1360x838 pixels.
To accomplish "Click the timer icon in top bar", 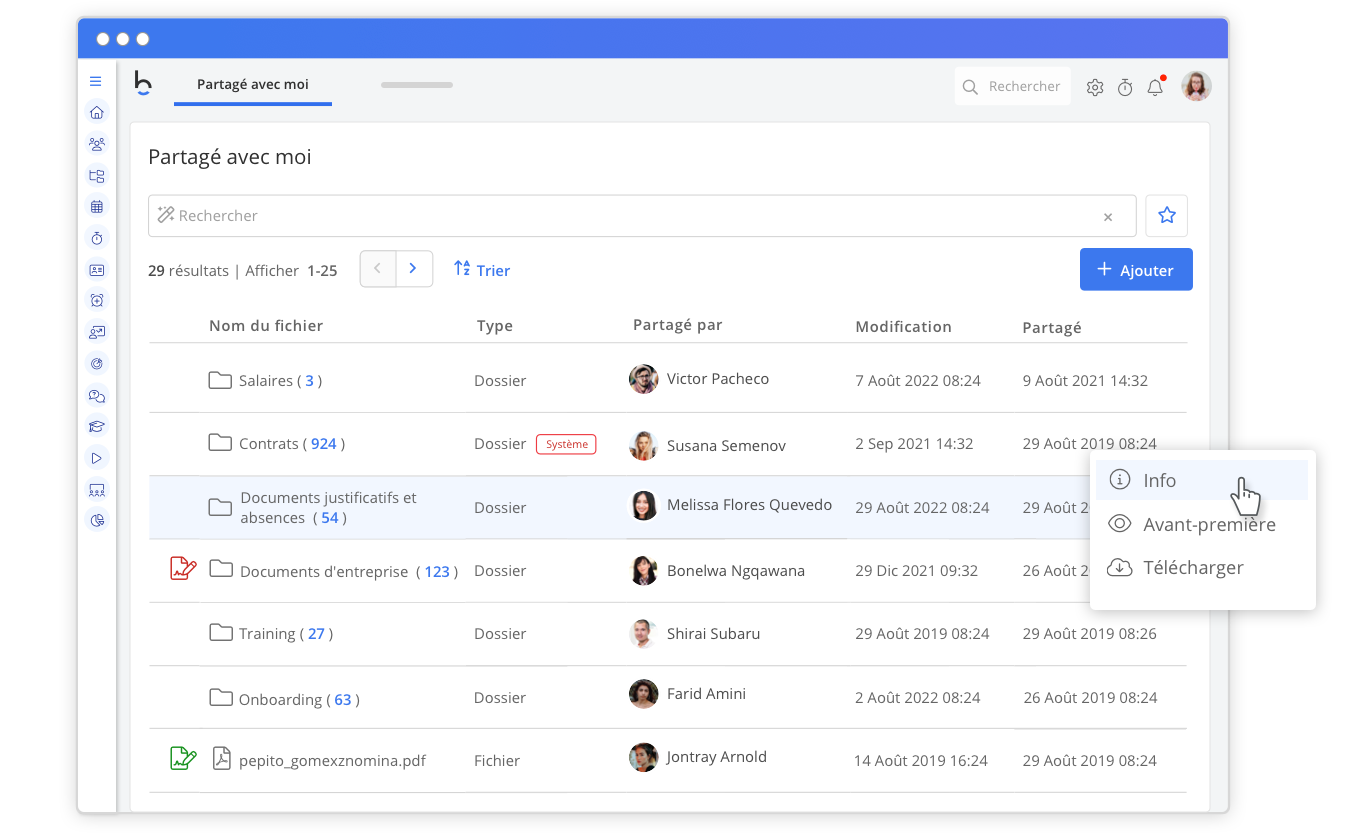I will pyautogui.click(x=1125, y=88).
